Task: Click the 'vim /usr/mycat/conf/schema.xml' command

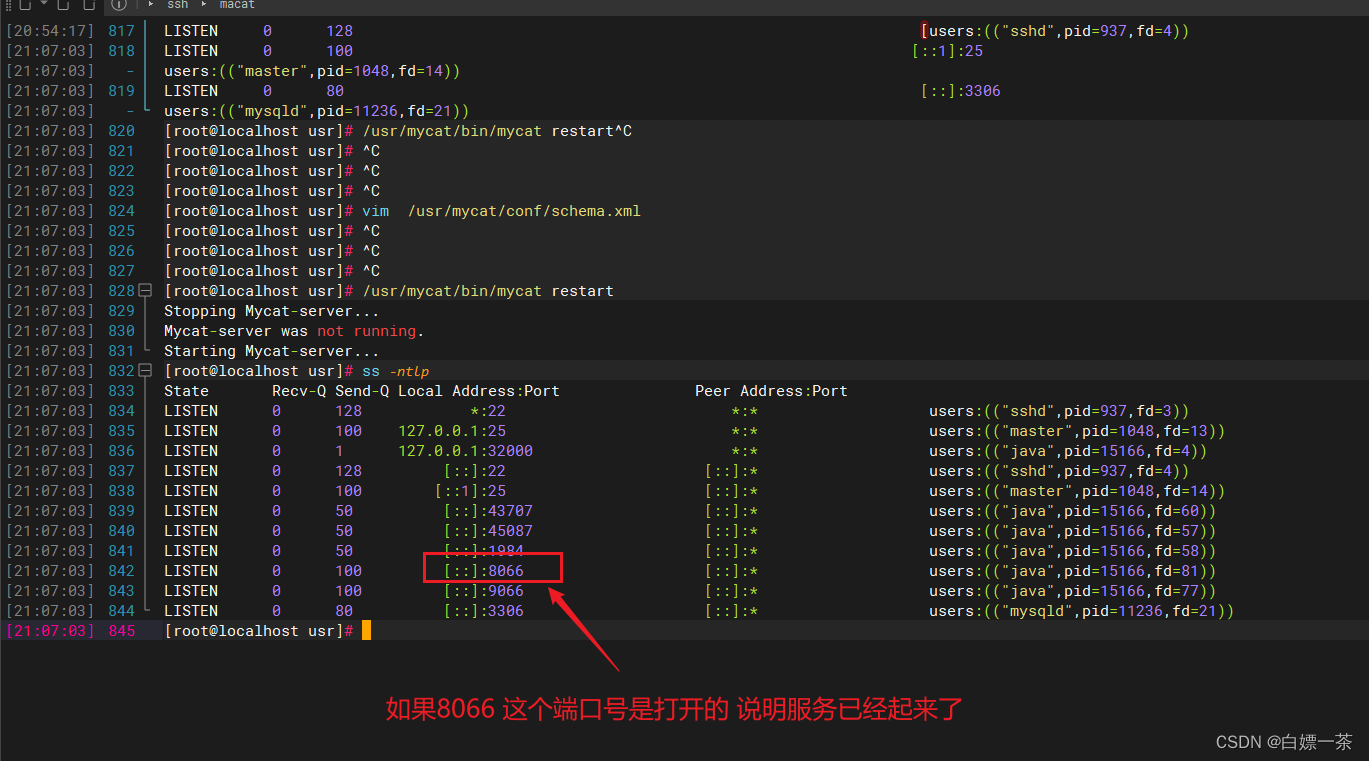Action: tap(501, 211)
